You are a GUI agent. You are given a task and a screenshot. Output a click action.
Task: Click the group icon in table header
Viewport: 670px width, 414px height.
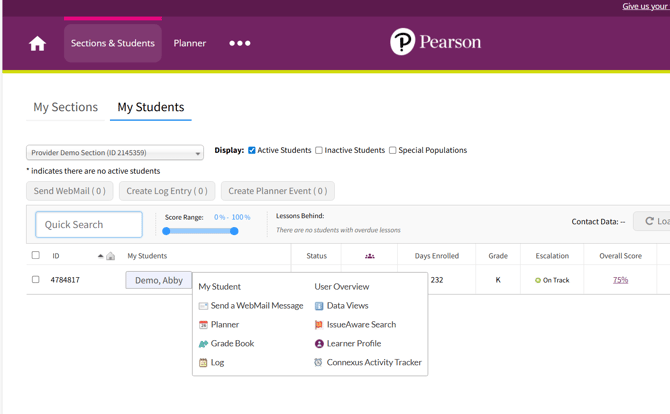(369, 256)
